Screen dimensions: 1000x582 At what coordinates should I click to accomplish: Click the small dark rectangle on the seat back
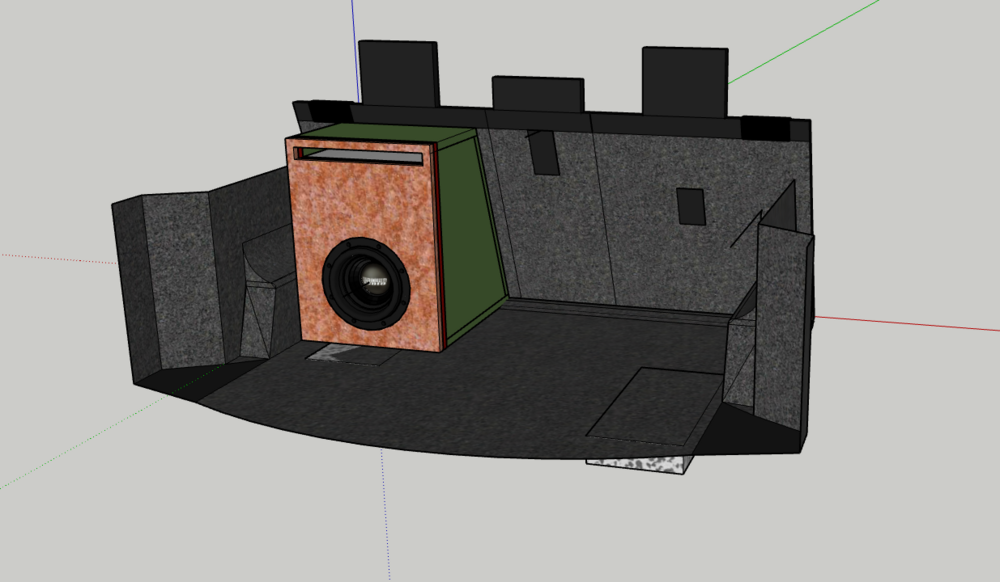coord(691,206)
